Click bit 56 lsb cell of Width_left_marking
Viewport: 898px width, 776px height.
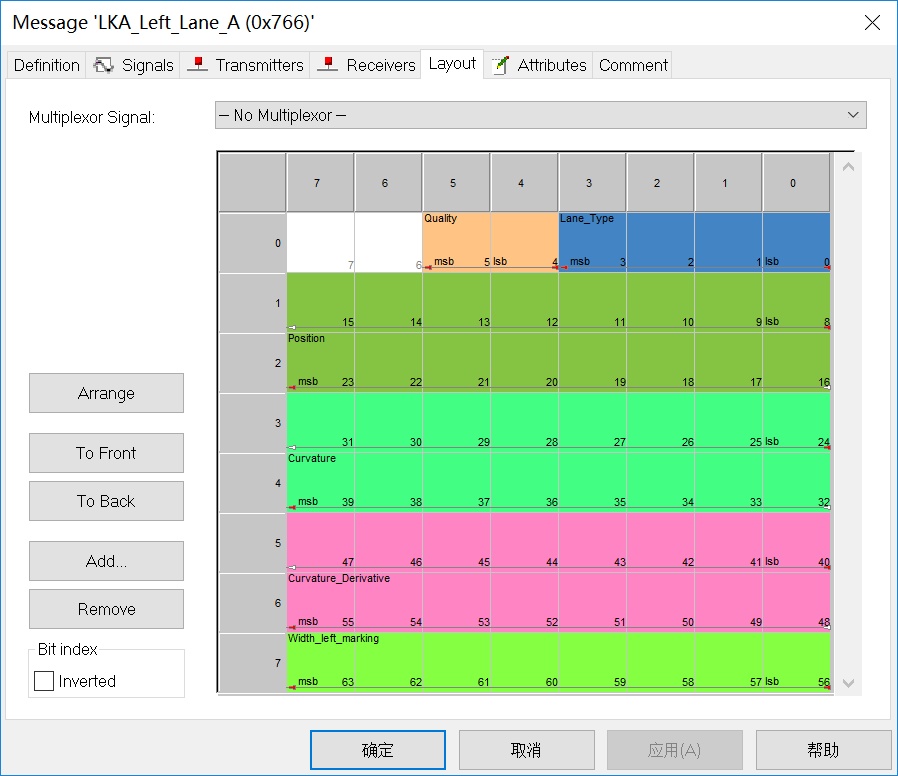(x=797, y=661)
